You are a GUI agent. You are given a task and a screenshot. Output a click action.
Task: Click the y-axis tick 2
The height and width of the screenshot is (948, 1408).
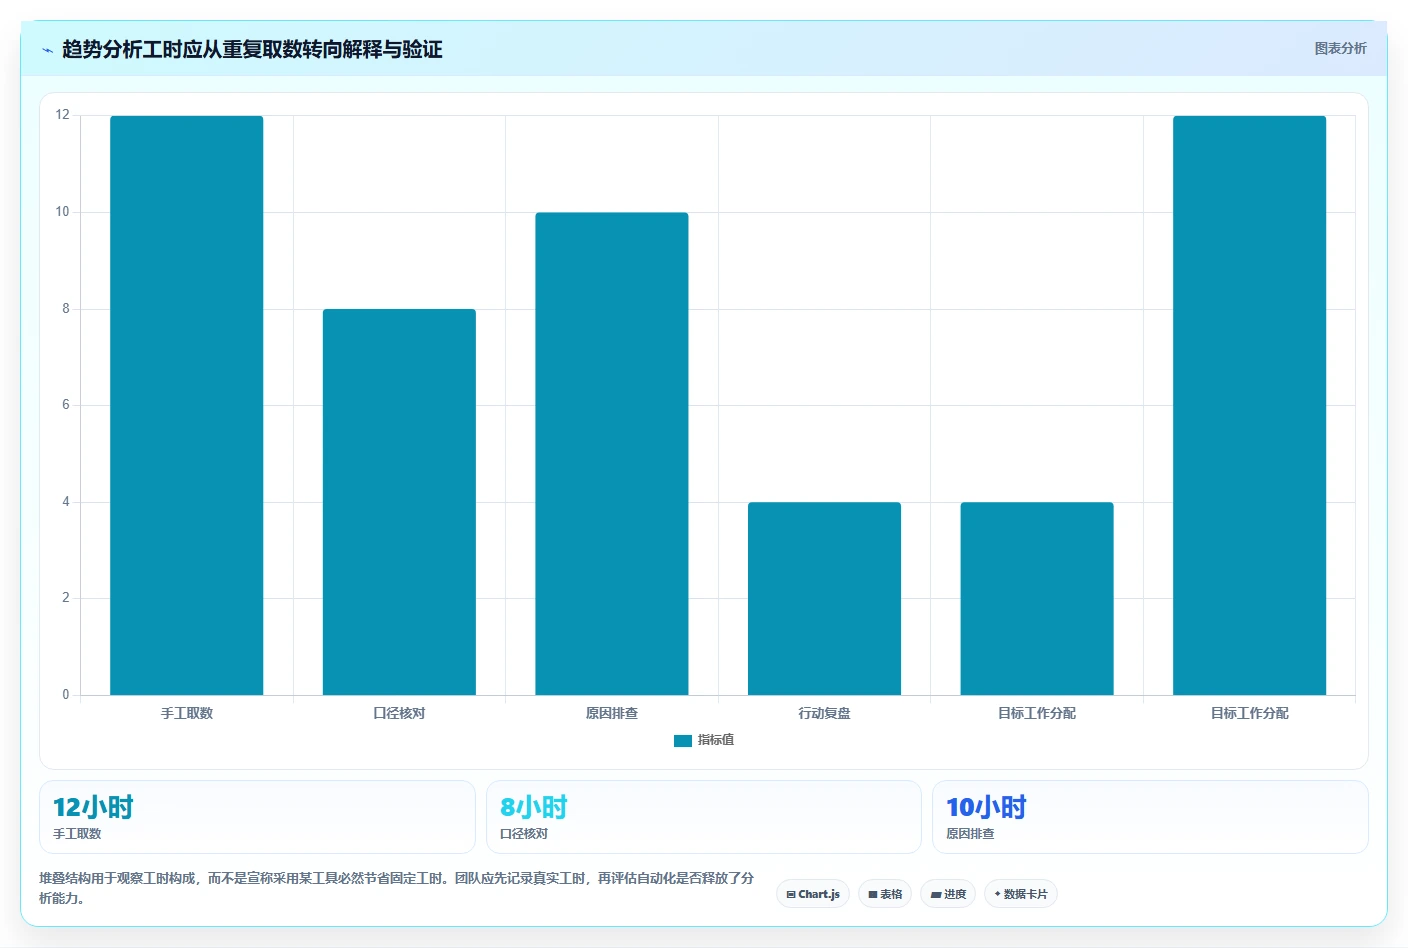click(66, 598)
